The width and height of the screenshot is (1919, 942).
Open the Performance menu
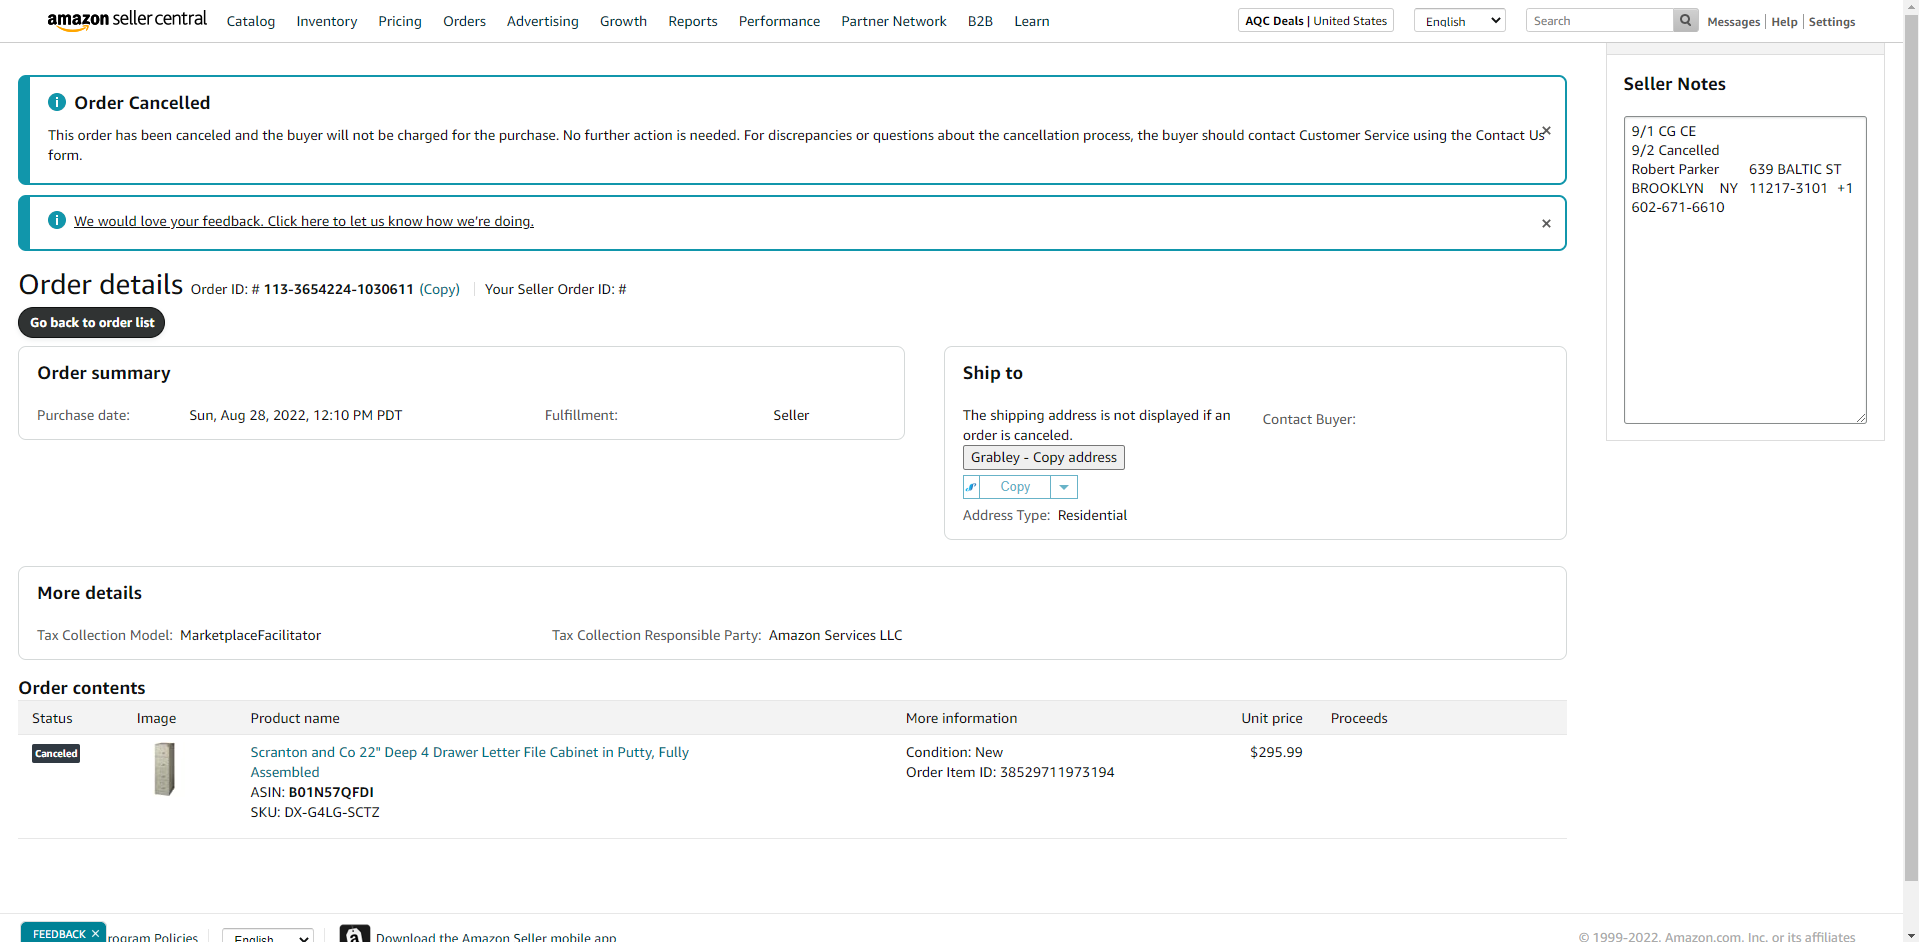pos(779,21)
